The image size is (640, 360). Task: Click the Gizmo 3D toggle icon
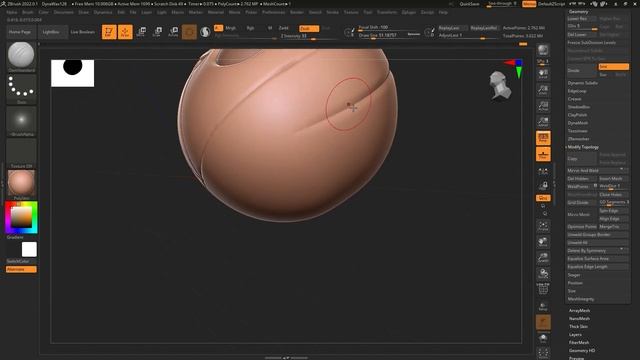pyautogui.click(x=189, y=32)
